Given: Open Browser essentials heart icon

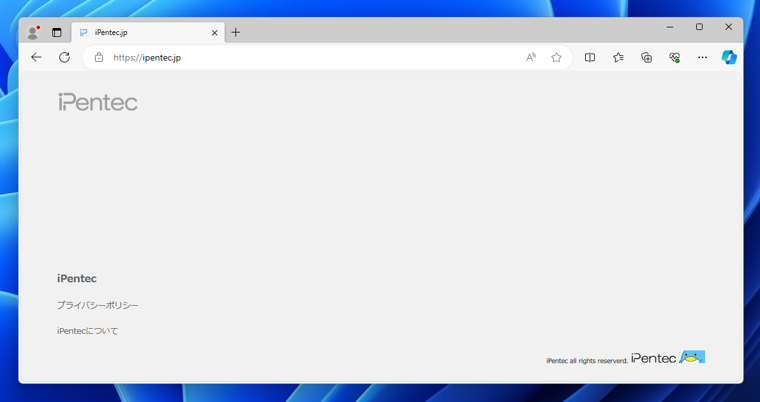Looking at the screenshot, I should pos(674,57).
